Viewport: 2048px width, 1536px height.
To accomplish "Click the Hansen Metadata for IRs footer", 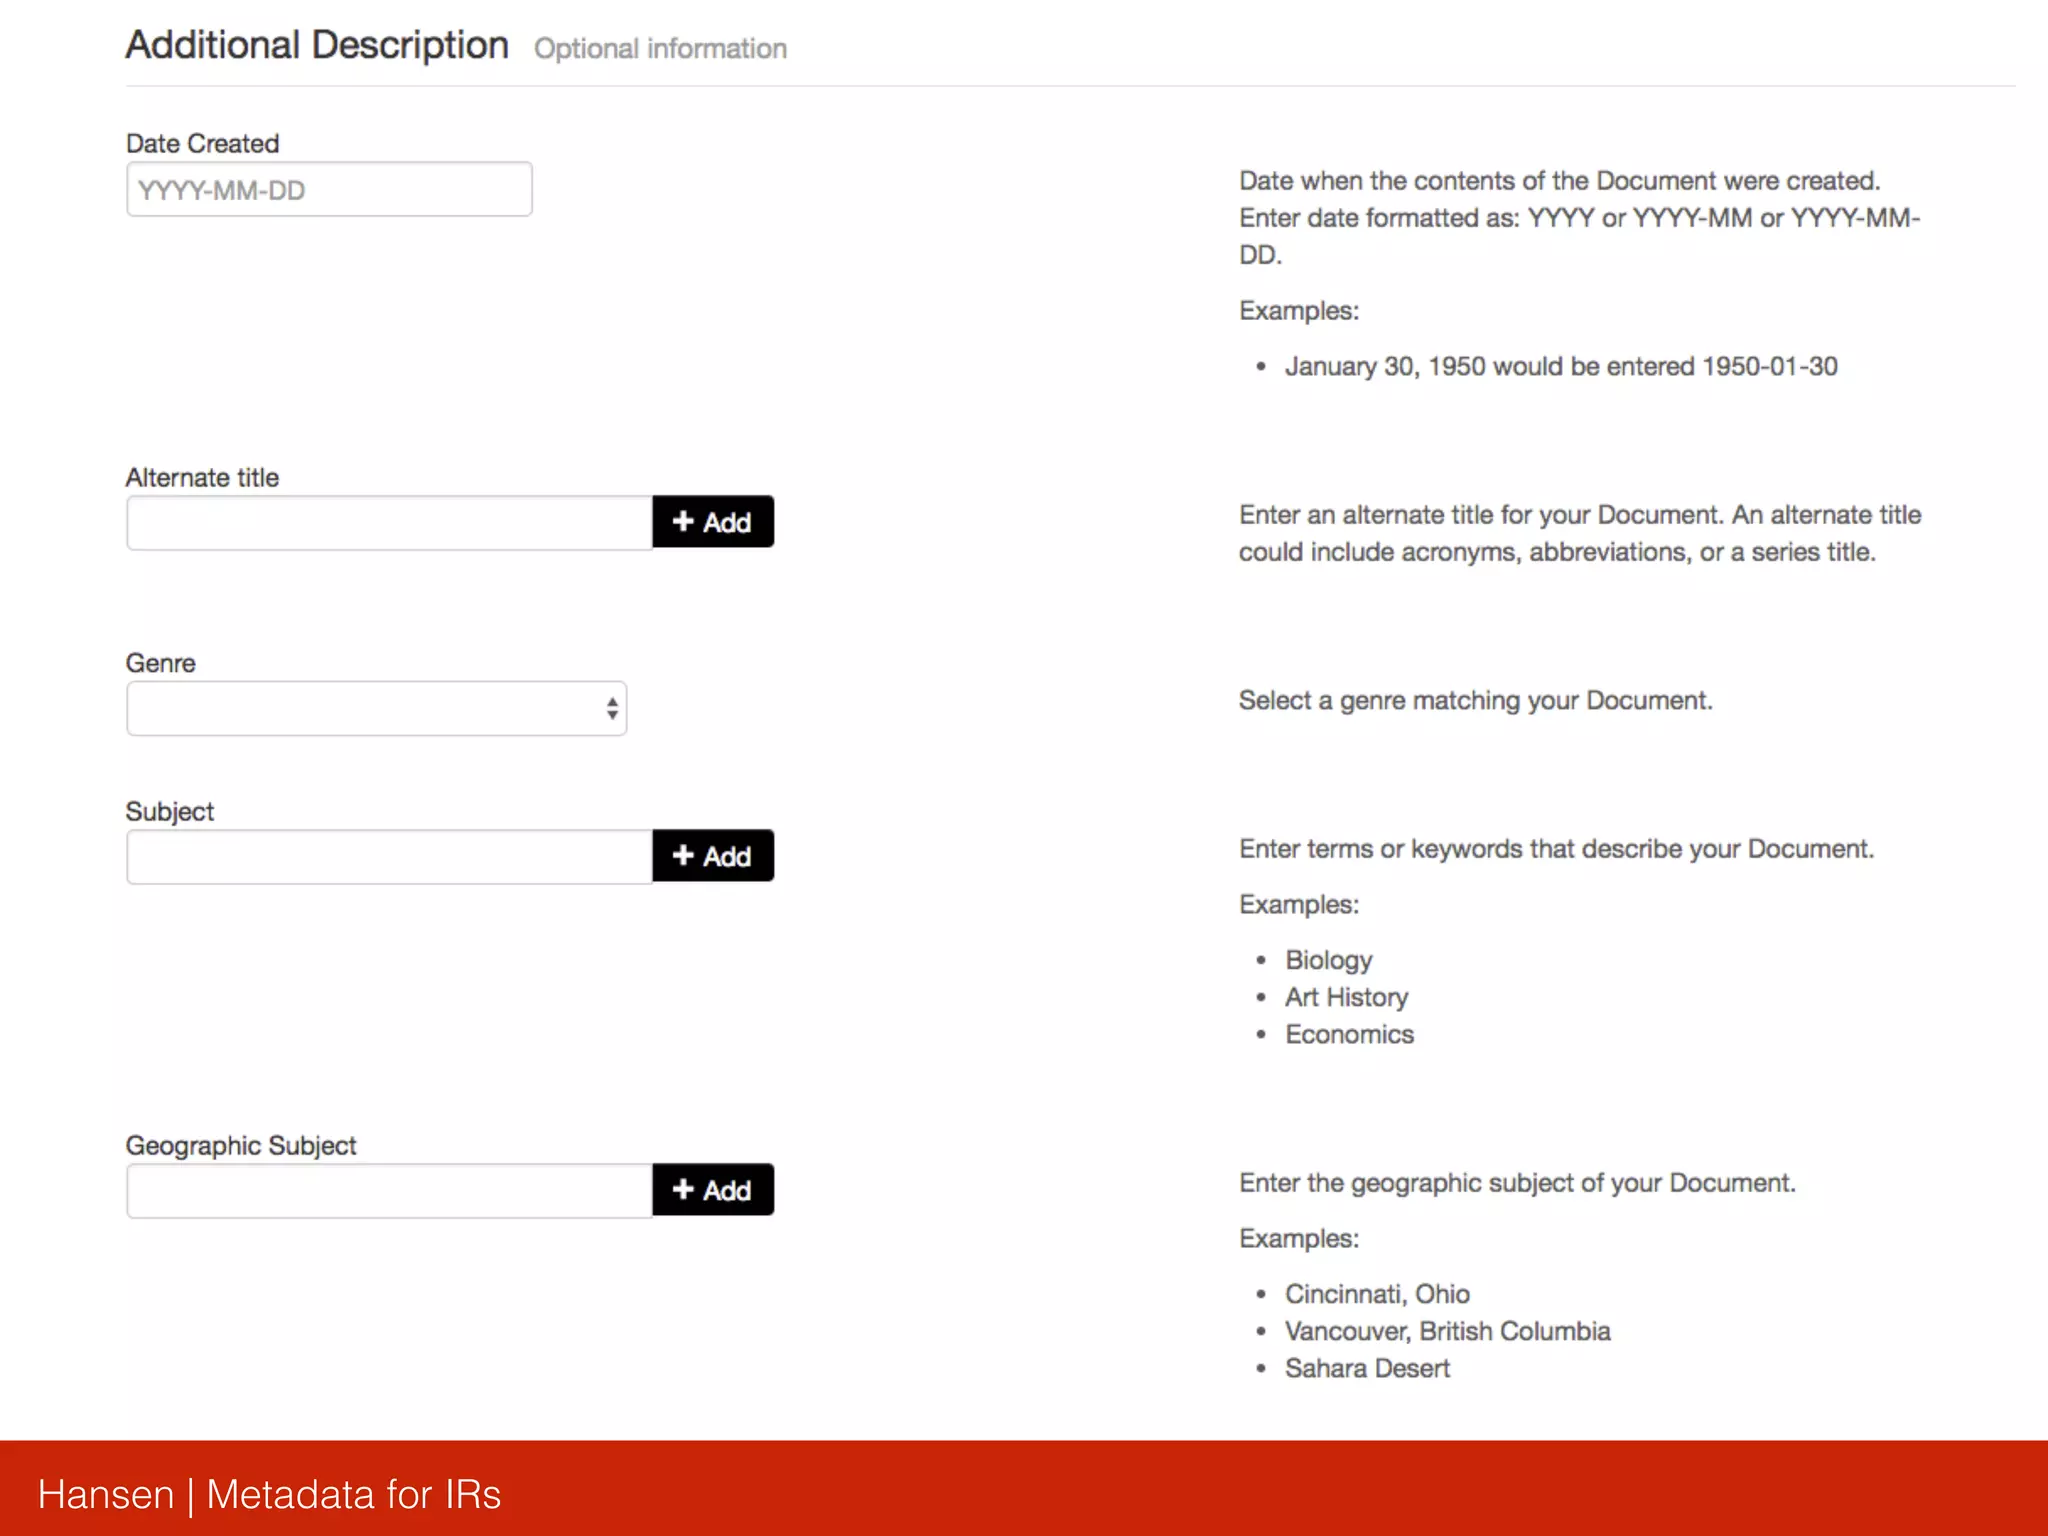I will click(x=269, y=1494).
